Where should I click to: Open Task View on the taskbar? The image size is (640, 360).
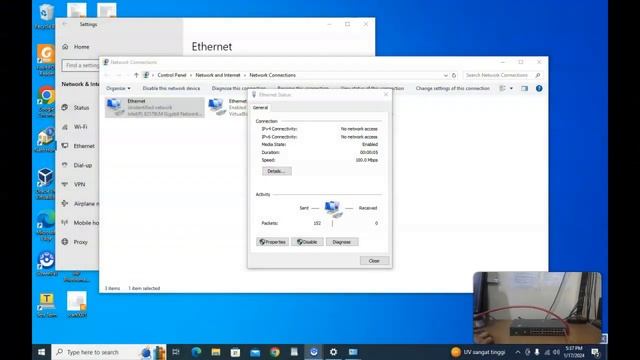pyautogui.click(x=176, y=352)
